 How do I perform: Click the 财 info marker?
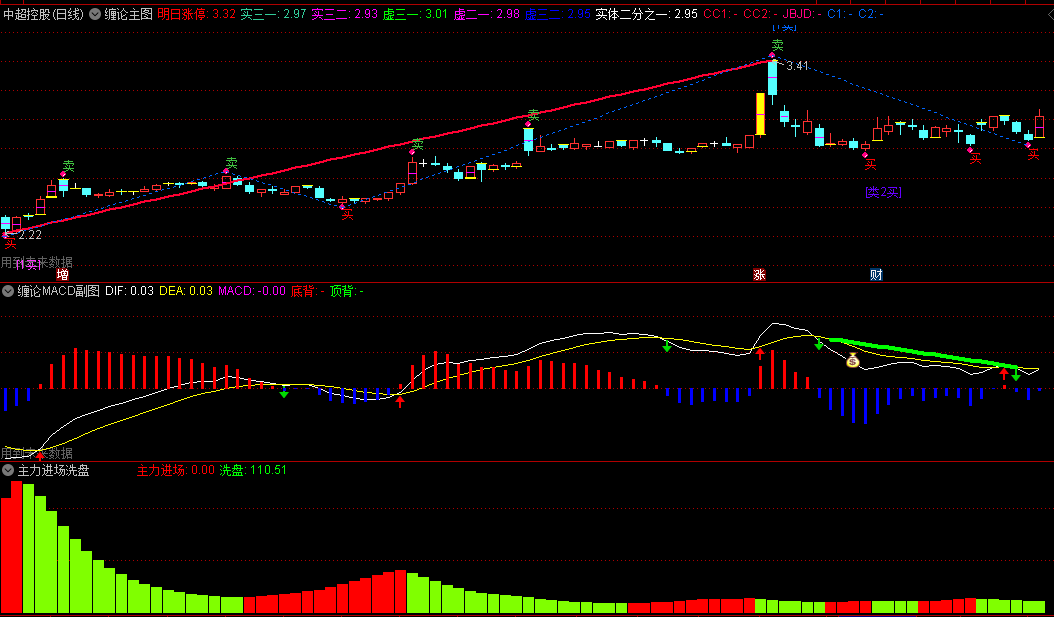876,274
